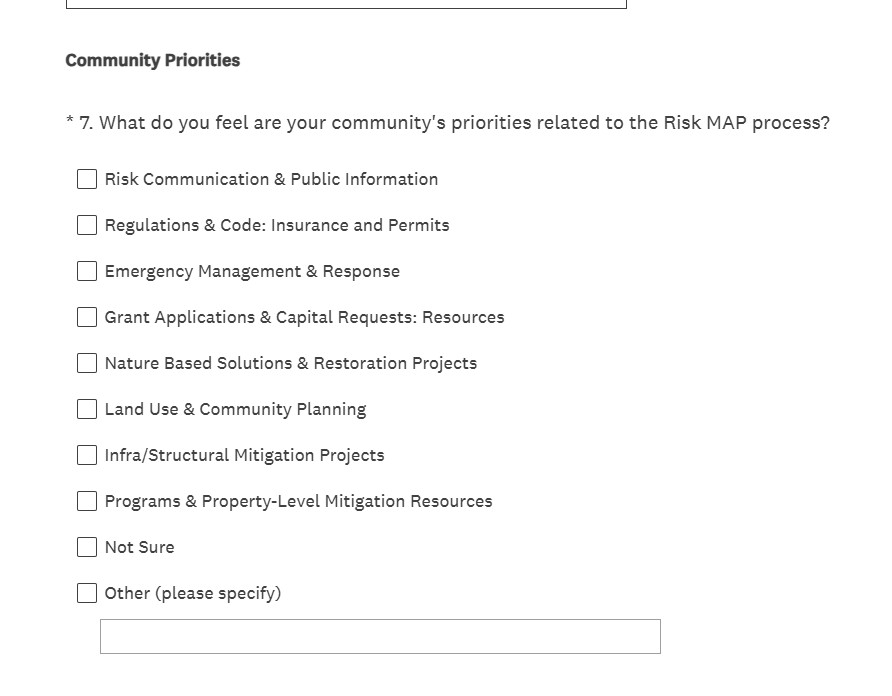Screen dimensions: 892x696
Task: Click the Not Sure label text
Action: [139, 547]
